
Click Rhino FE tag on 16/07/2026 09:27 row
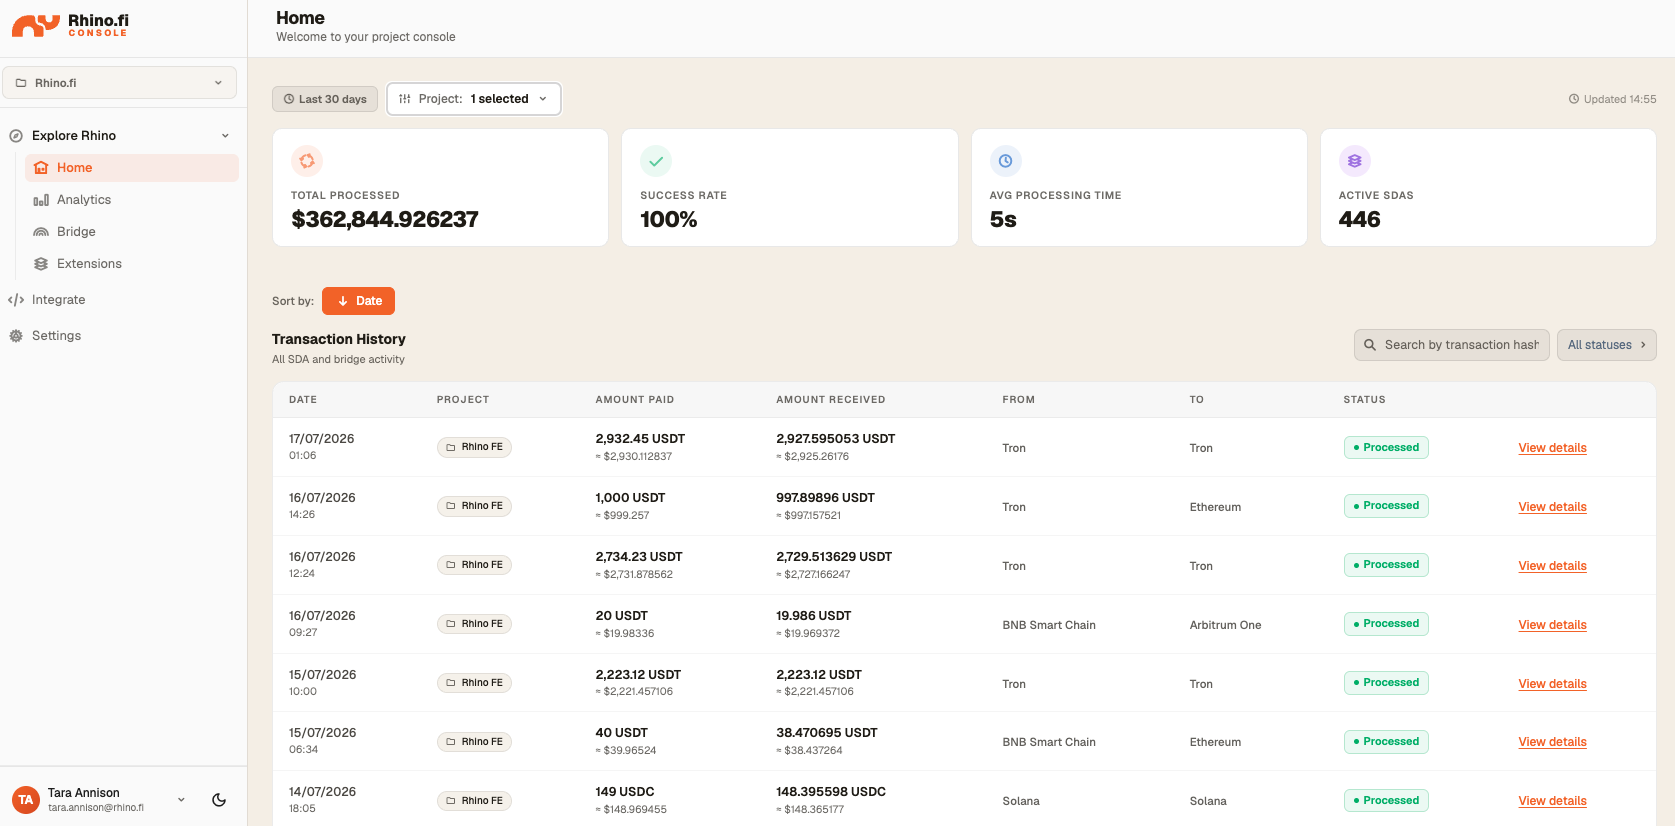coord(474,624)
